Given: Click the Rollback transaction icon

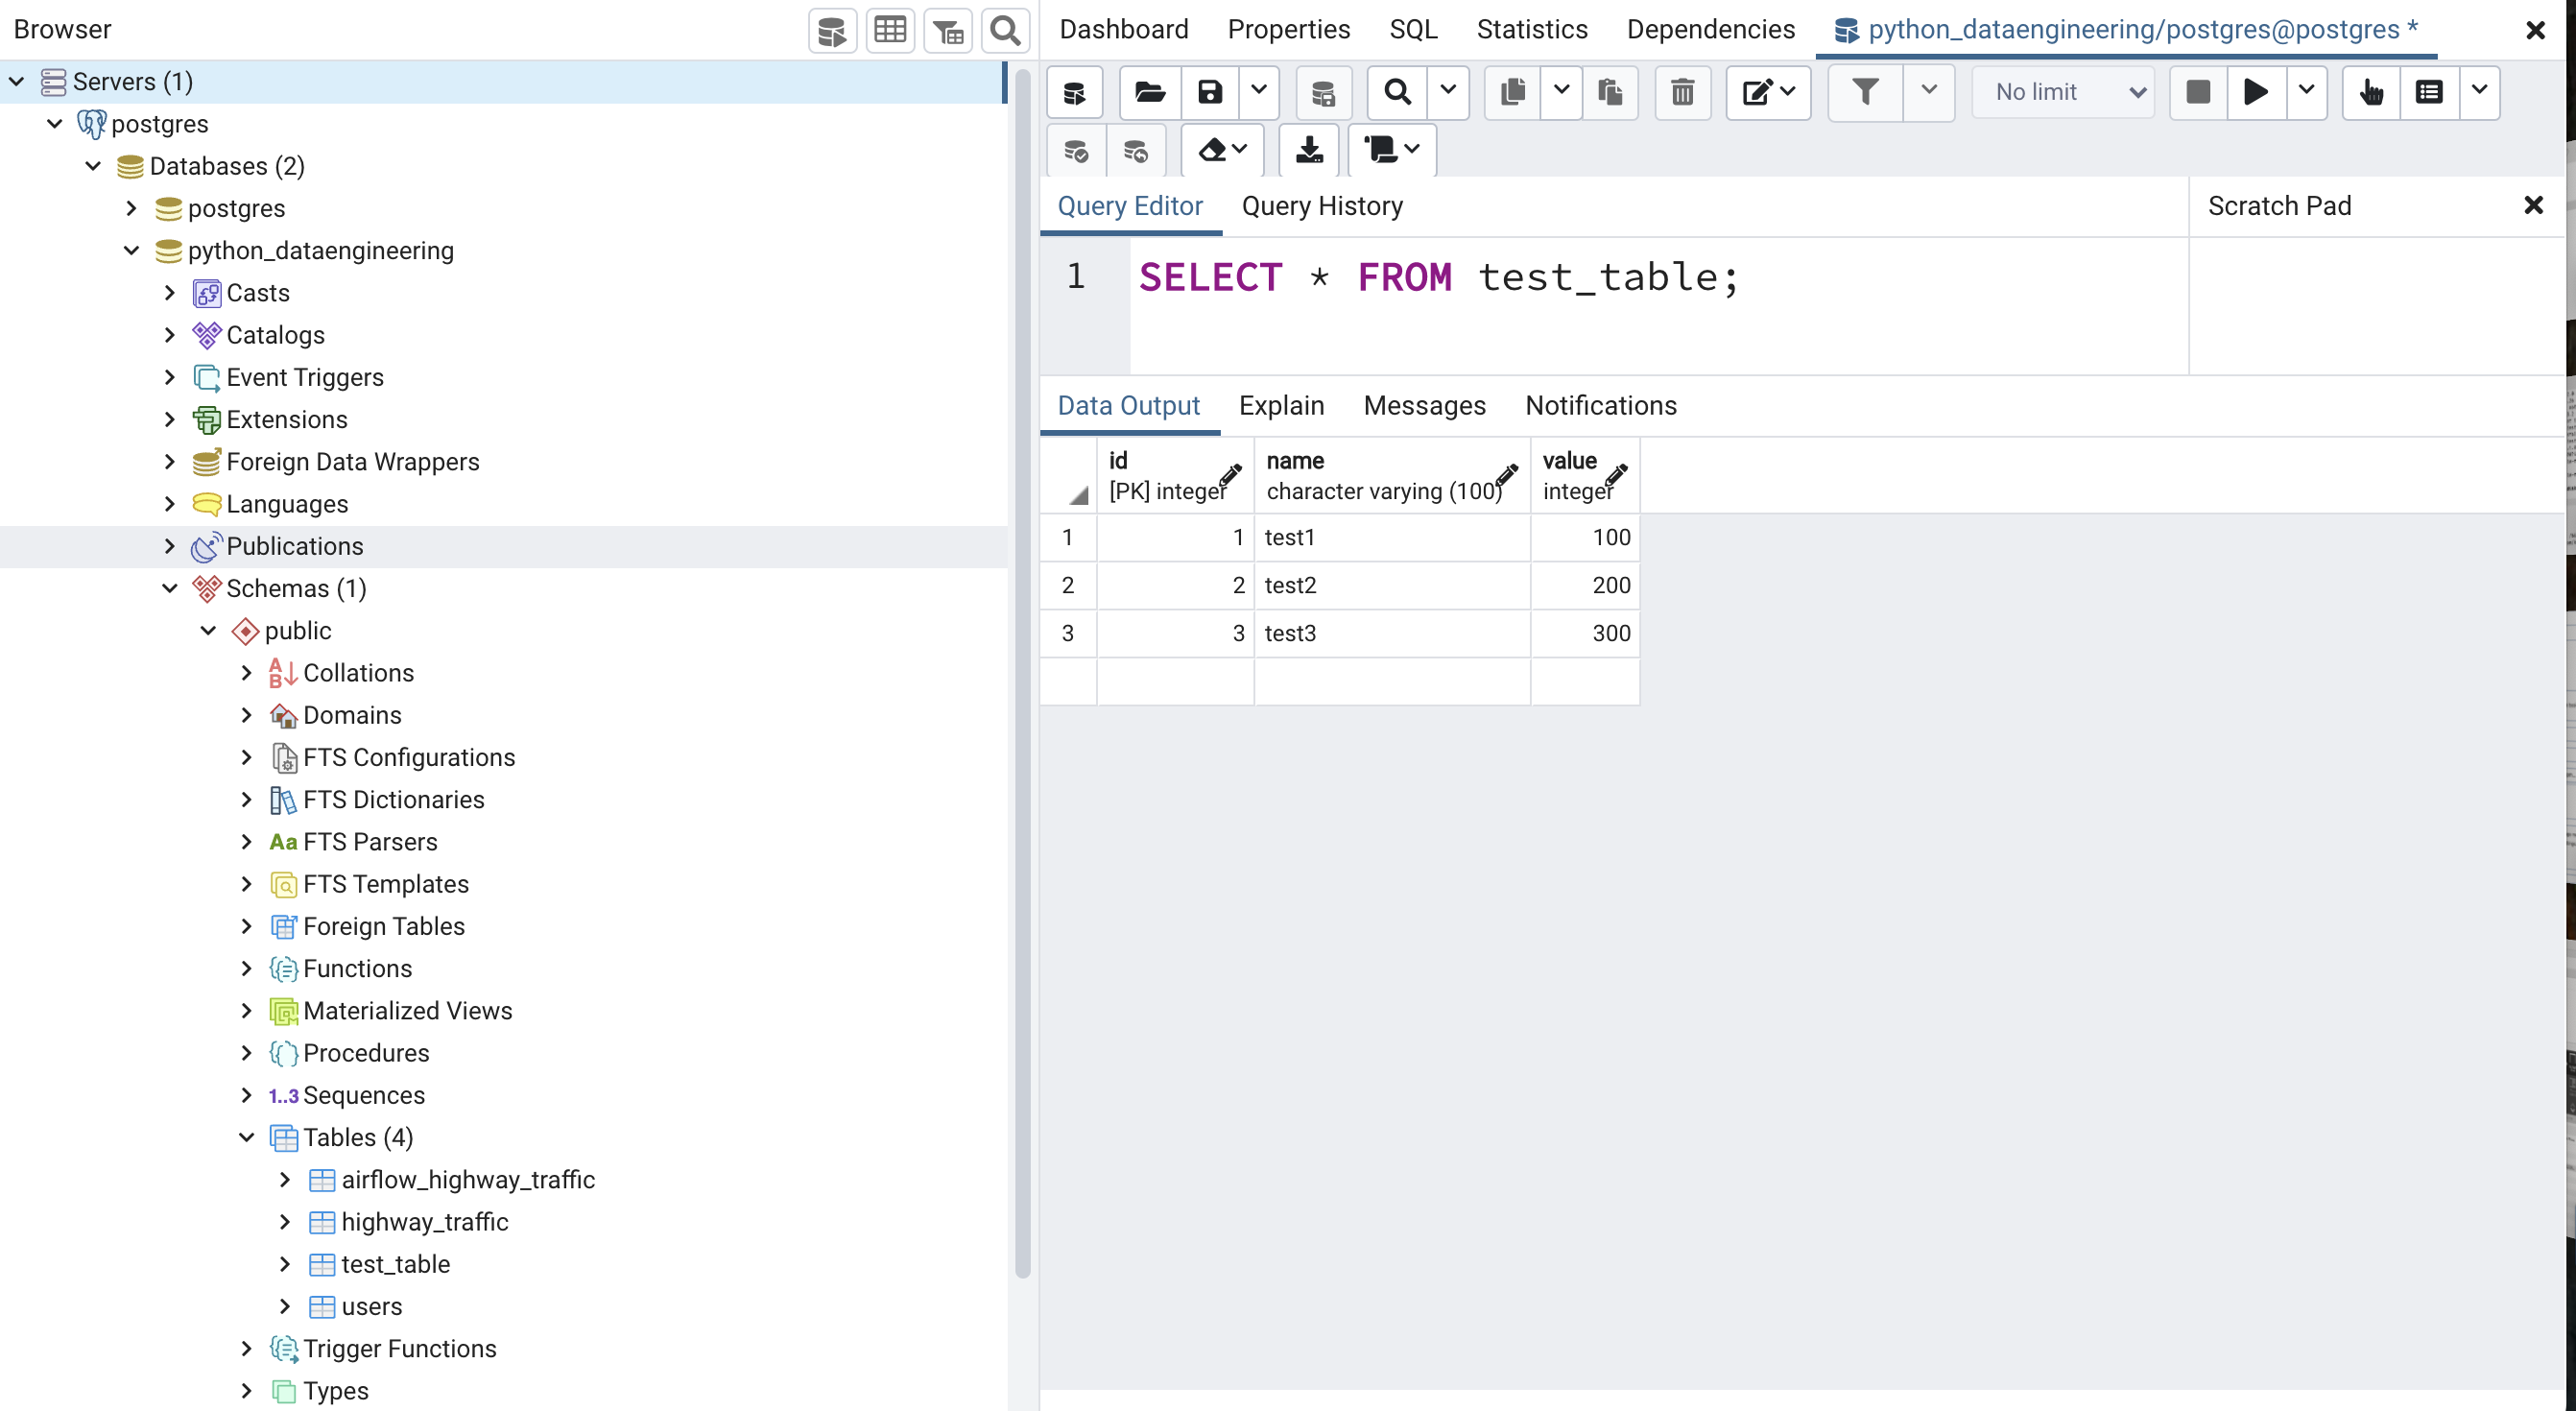Looking at the screenshot, I should tap(1135, 150).
